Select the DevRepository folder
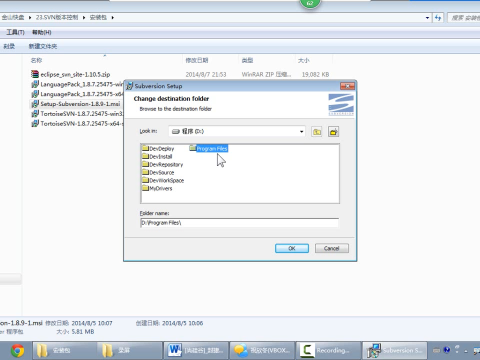 click(x=163, y=164)
